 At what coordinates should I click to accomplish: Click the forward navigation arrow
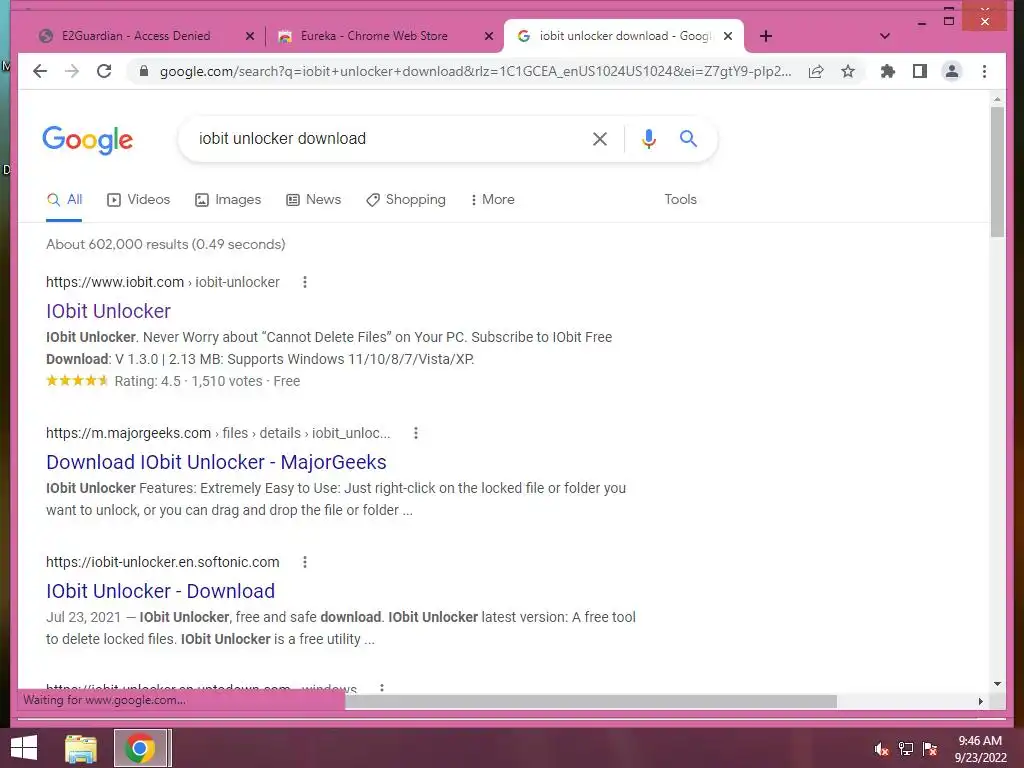click(x=72, y=71)
